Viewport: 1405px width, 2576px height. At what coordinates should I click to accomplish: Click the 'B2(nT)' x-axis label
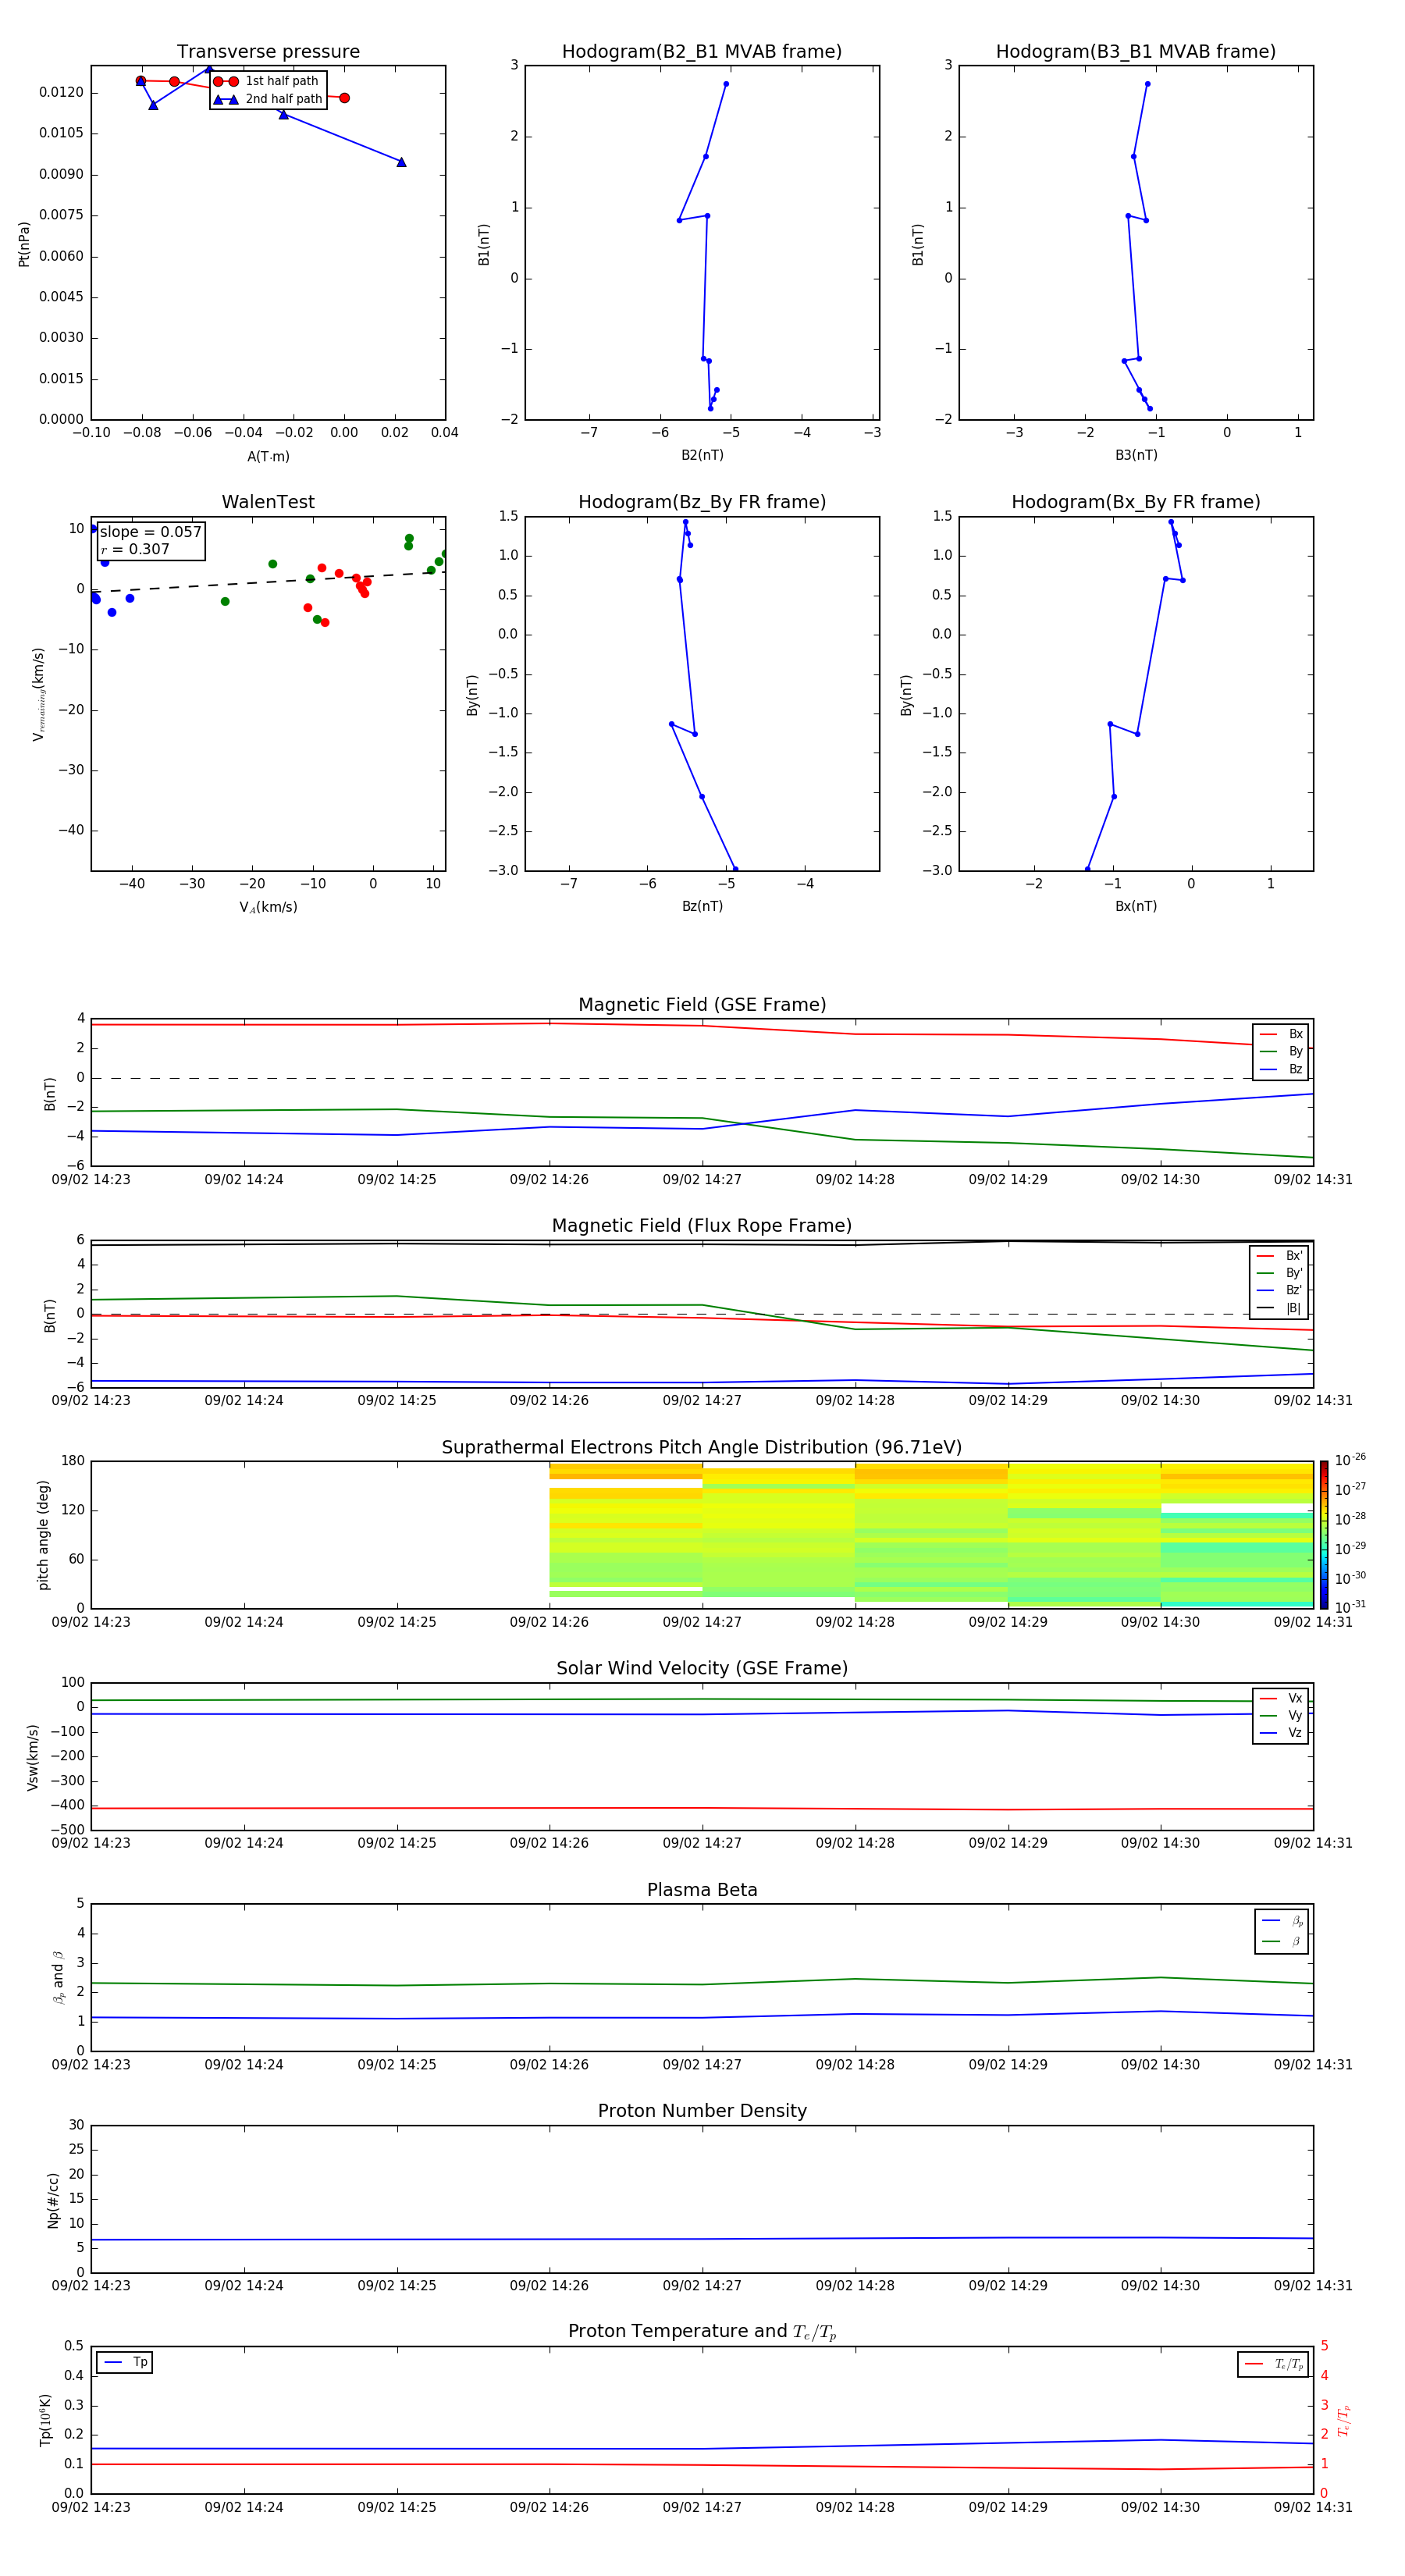702,455
